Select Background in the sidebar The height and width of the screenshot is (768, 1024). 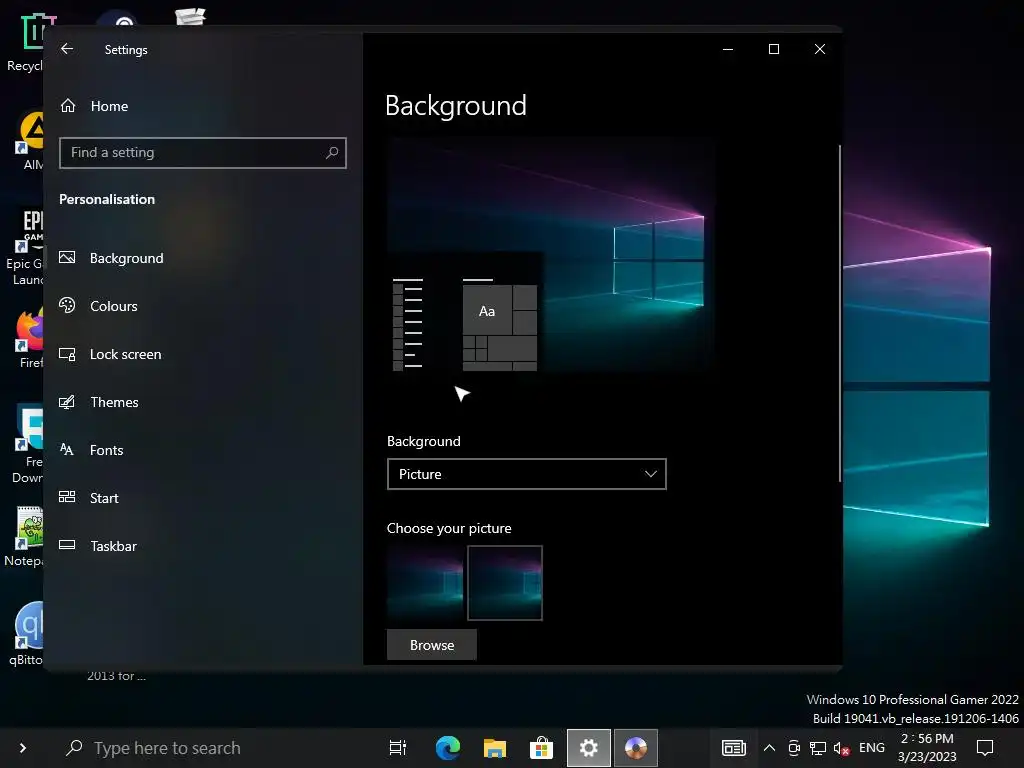(111, 258)
